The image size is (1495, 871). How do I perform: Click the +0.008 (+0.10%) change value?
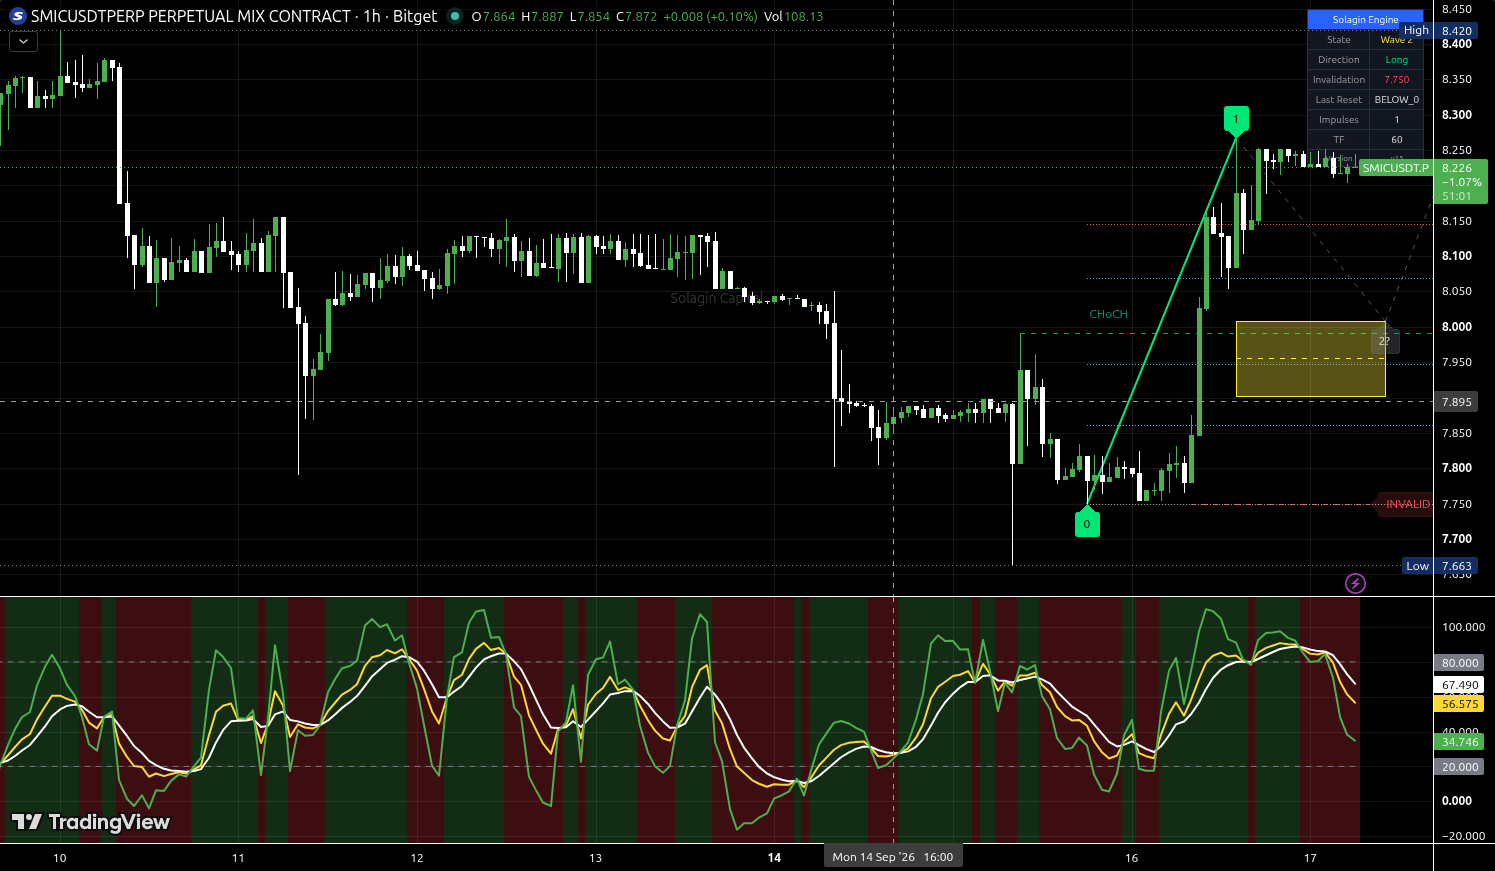[x=710, y=16]
